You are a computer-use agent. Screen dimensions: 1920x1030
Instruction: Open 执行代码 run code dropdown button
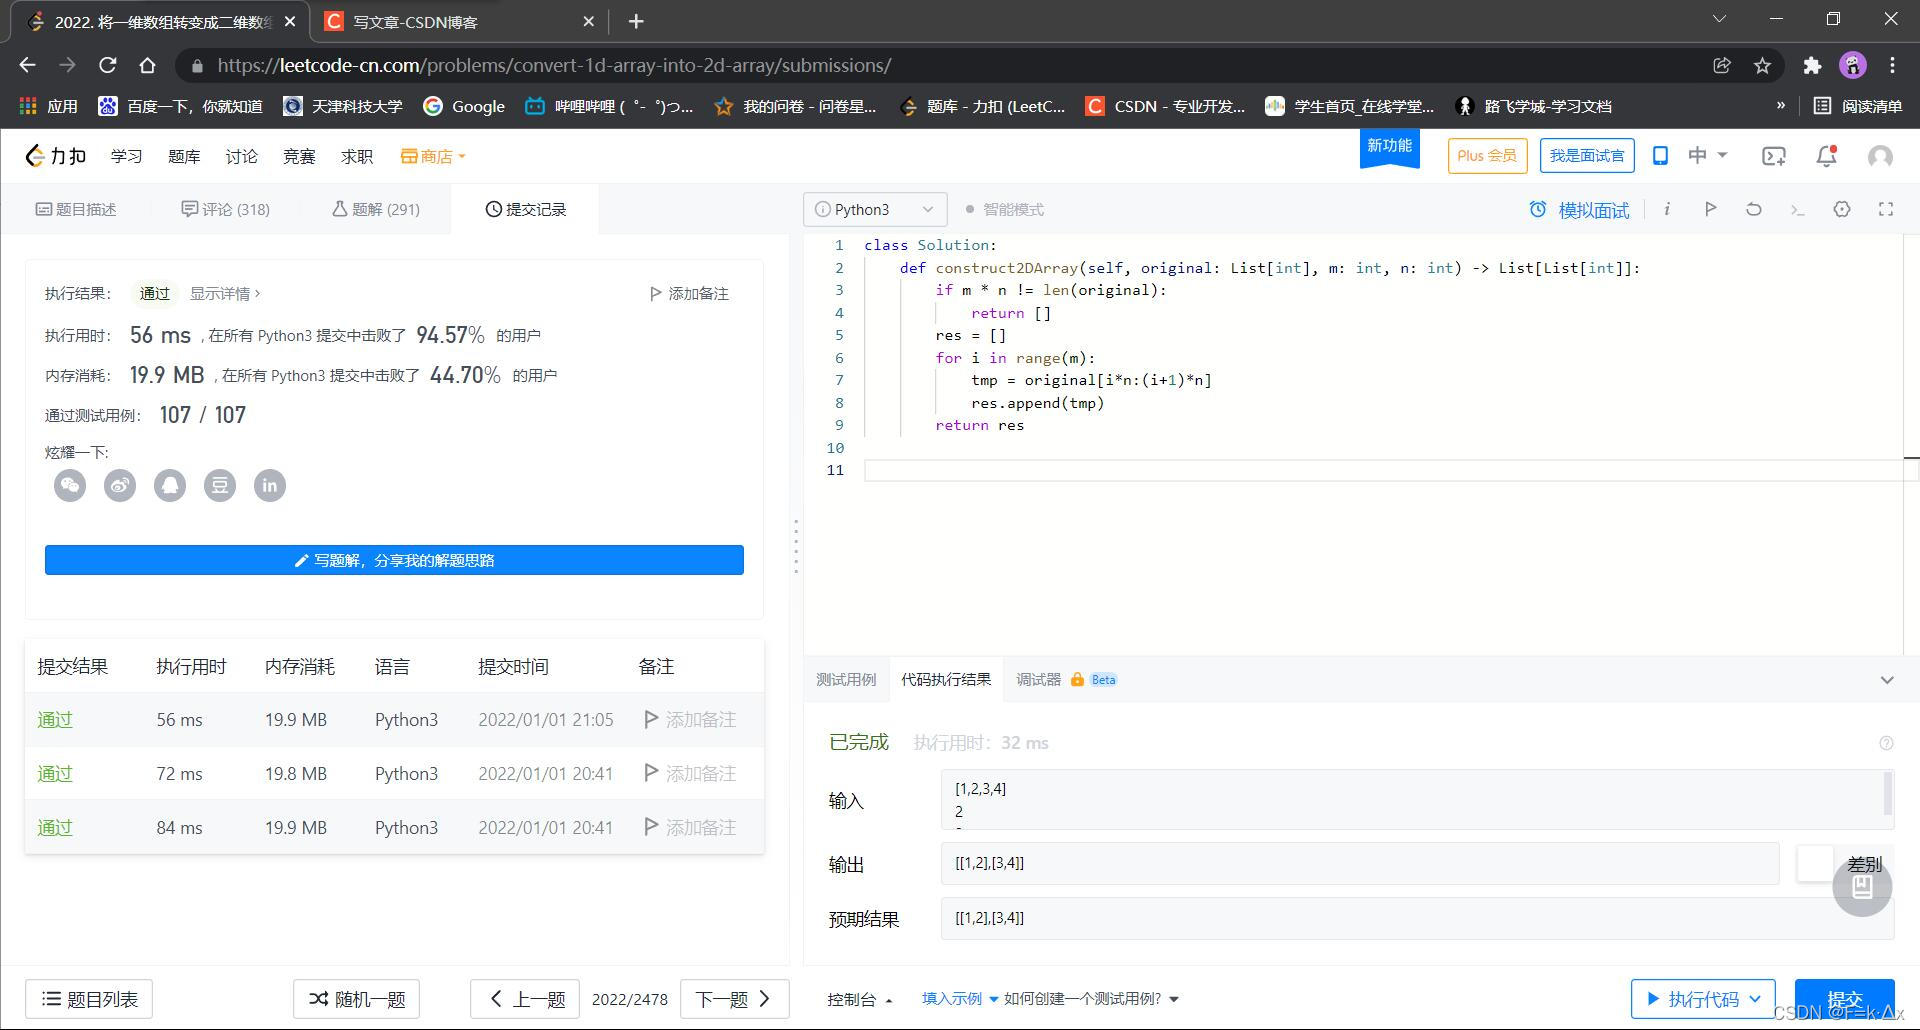pyautogui.click(x=1703, y=999)
